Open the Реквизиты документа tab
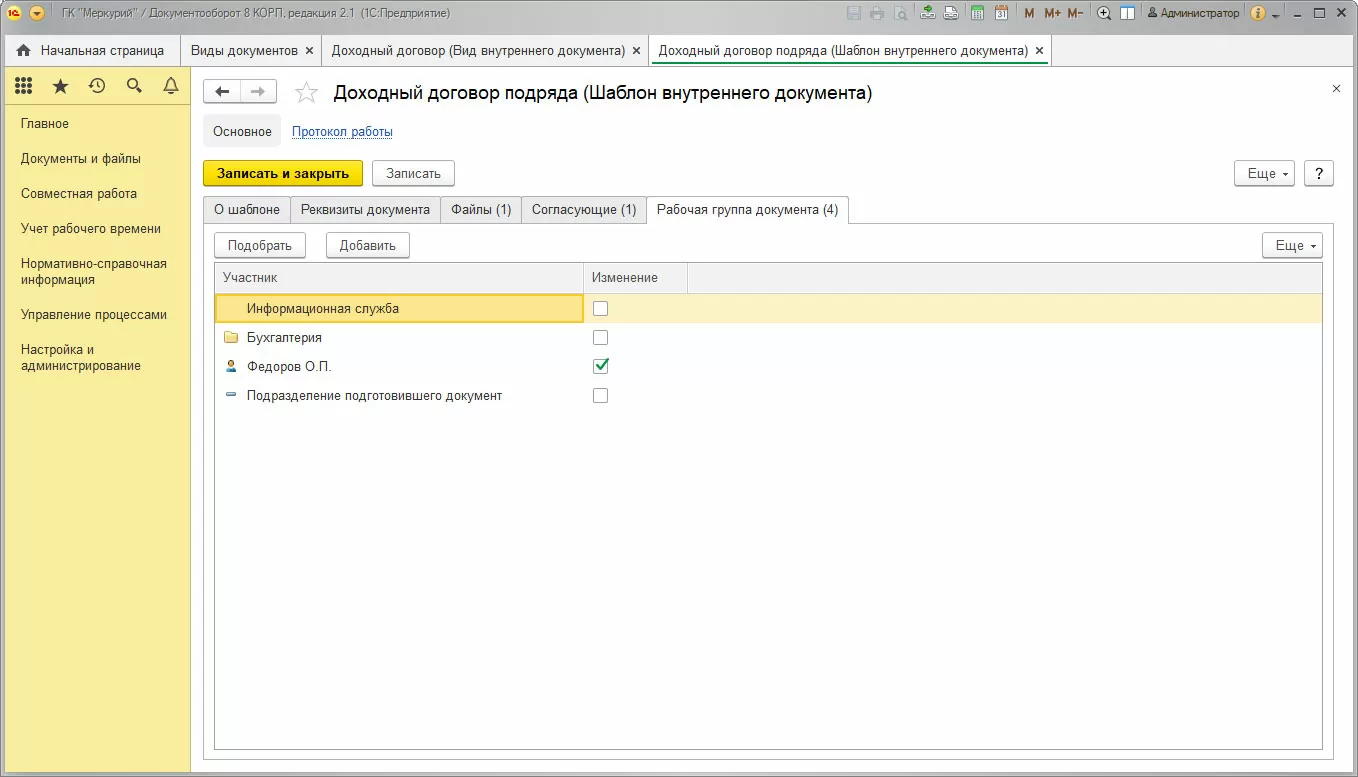The image size is (1358, 777). point(365,210)
